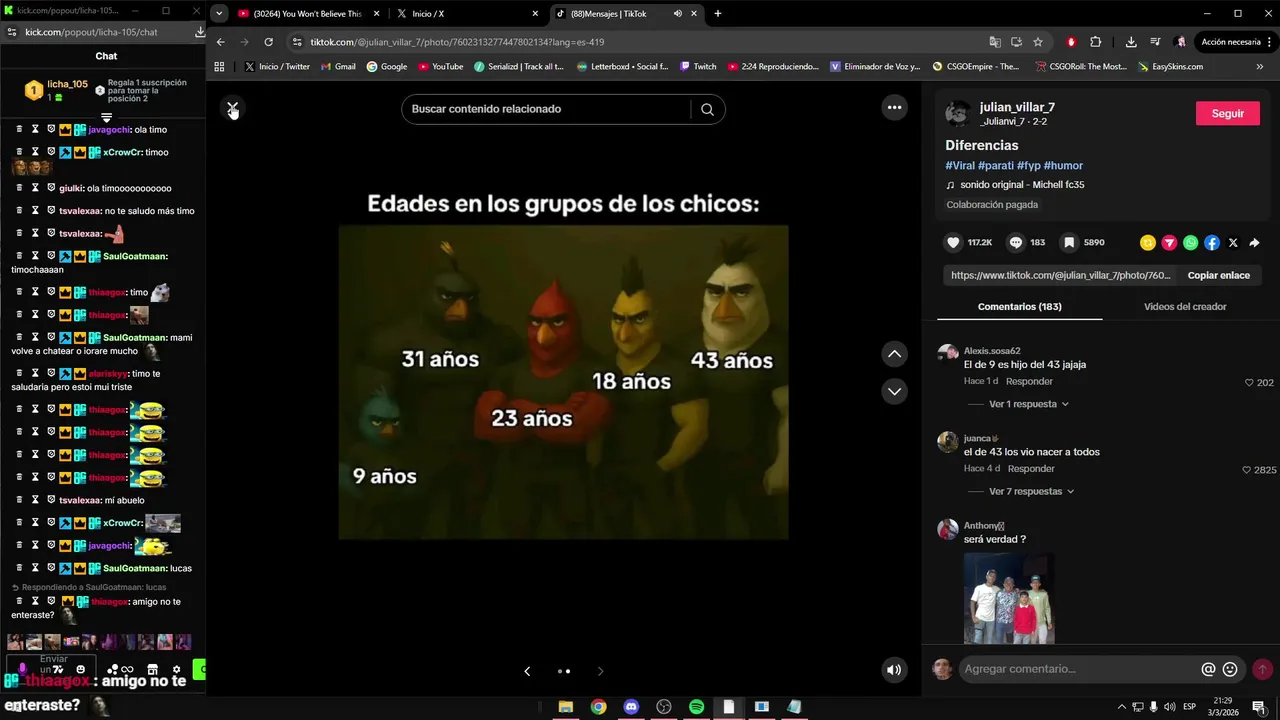Open Kick chat settings gear

tap(176, 669)
